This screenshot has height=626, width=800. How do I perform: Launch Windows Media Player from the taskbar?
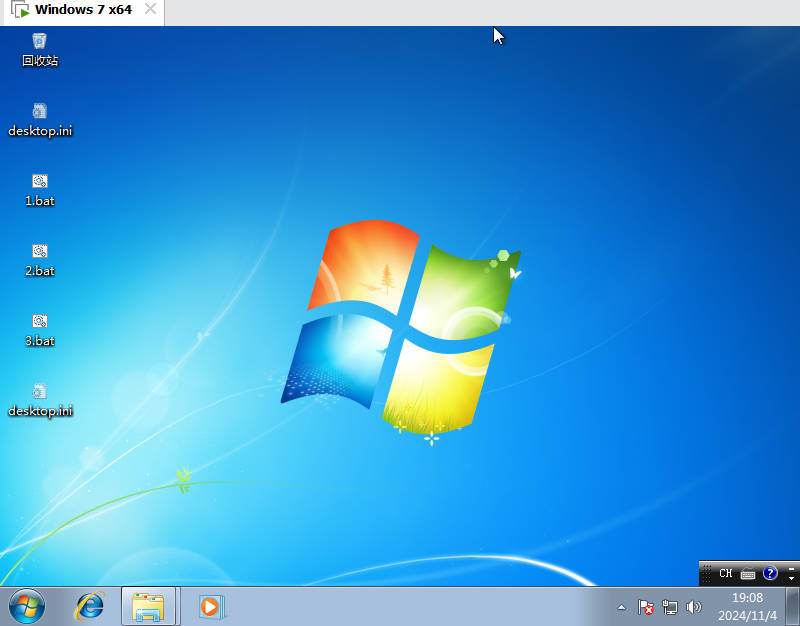(x=210, y=607)
